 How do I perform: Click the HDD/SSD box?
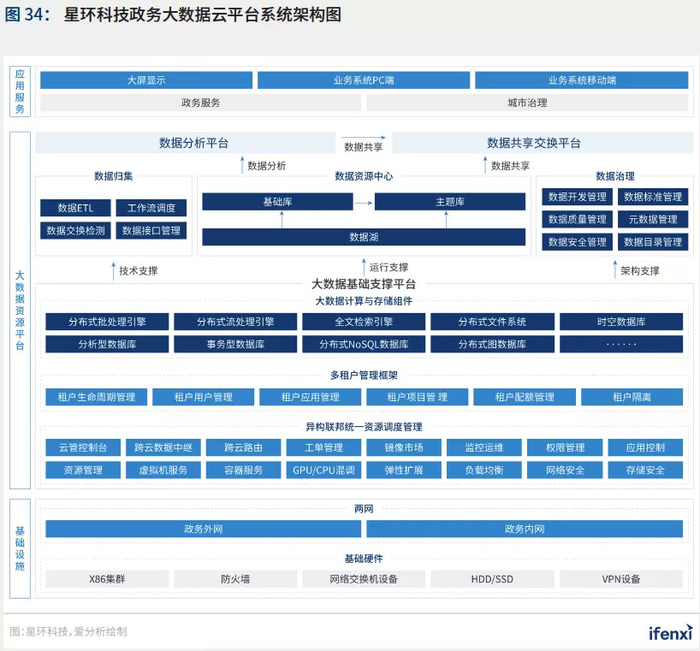(492, 579)
